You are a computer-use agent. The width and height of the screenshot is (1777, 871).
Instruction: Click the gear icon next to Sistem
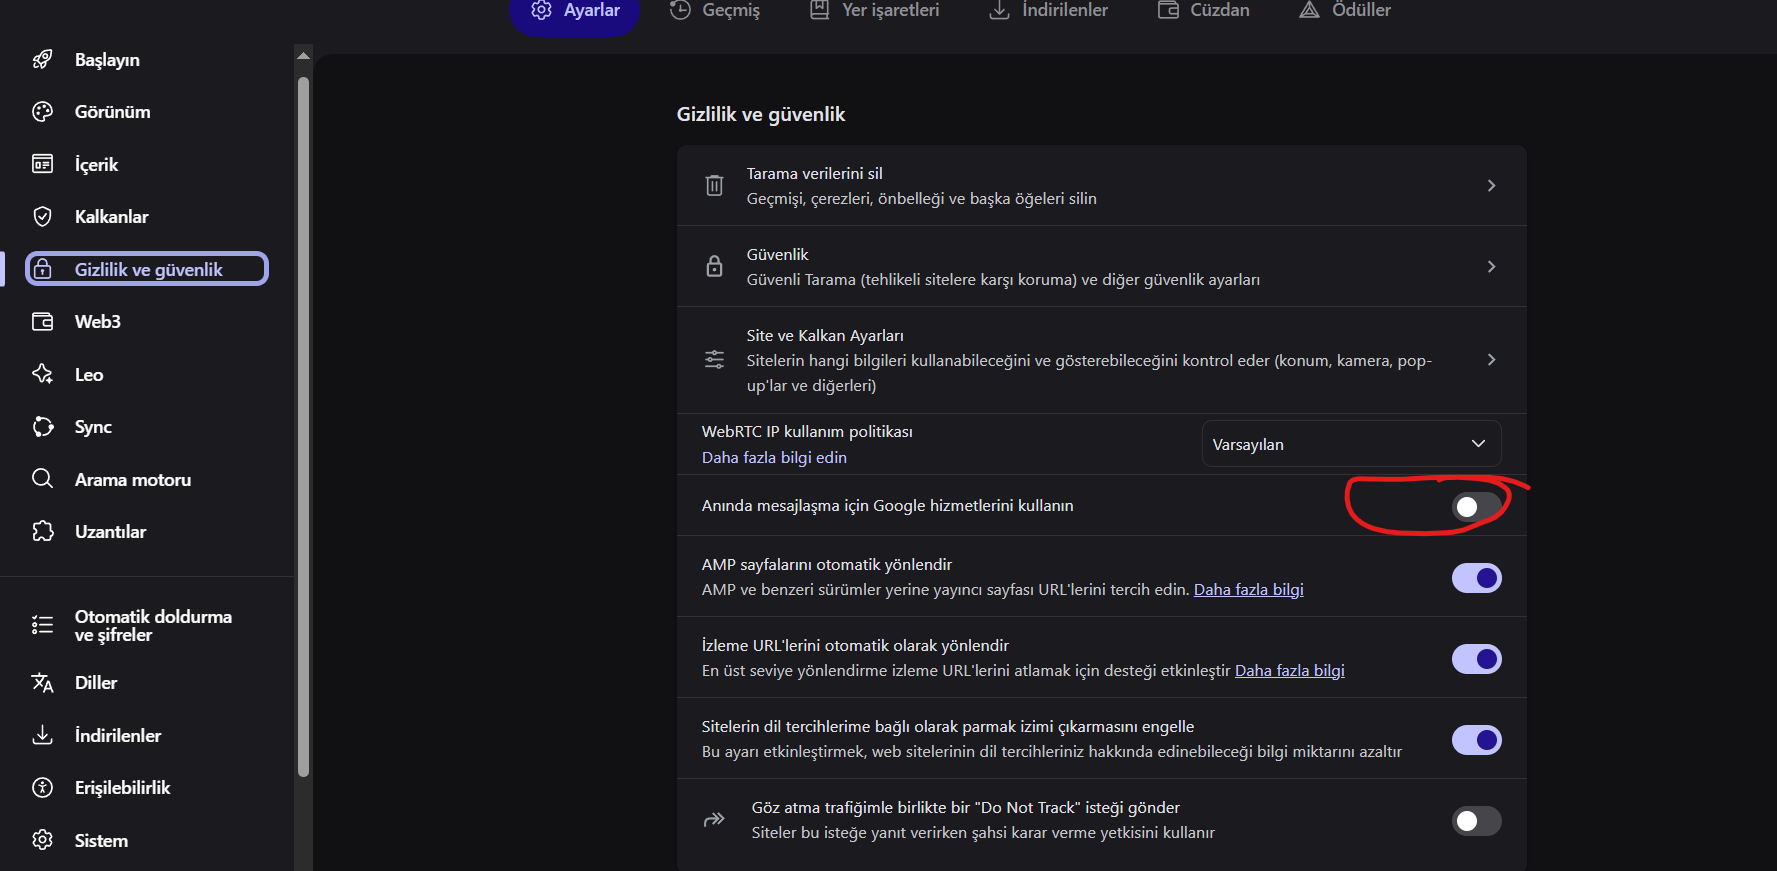(42, 840)
